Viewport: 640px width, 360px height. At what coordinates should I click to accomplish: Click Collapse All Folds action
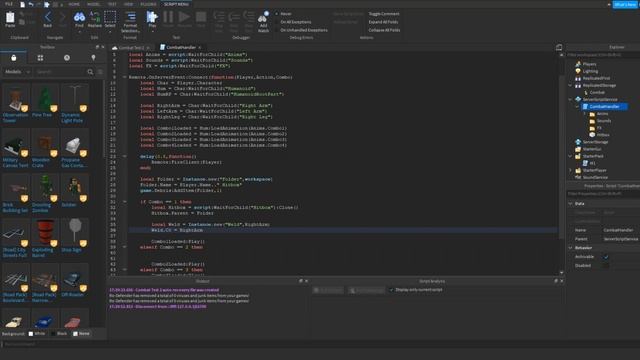tap(384, 30)
